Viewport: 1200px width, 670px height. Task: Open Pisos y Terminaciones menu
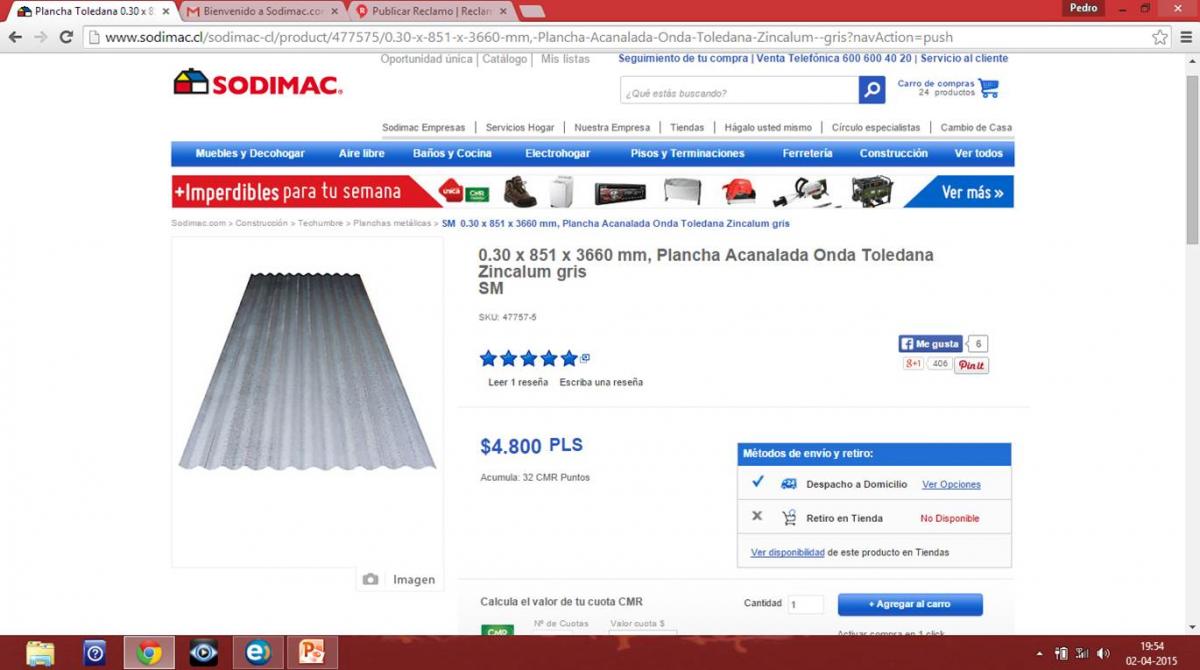click(688, 154)
